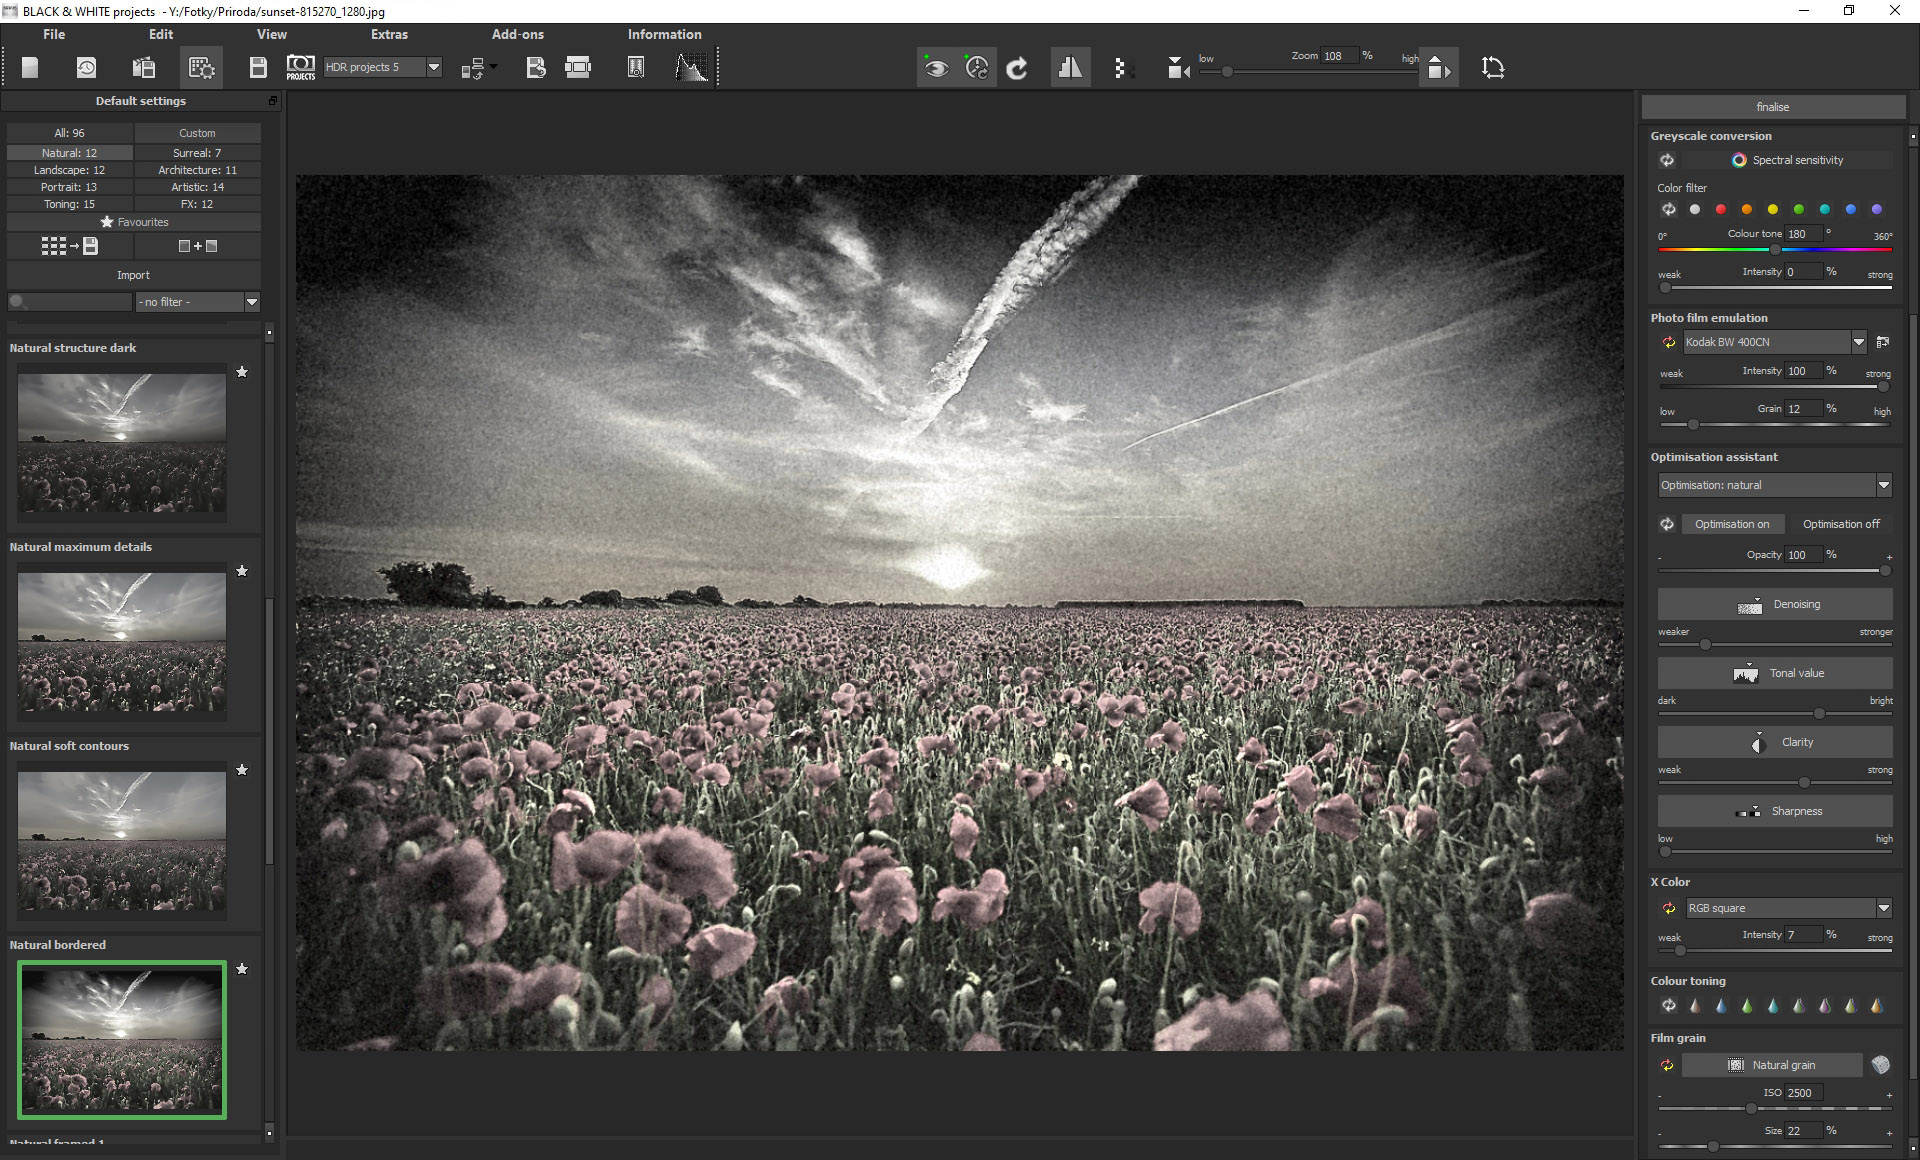
Task: Undock the Default settings panel
Action: [272, 101]
